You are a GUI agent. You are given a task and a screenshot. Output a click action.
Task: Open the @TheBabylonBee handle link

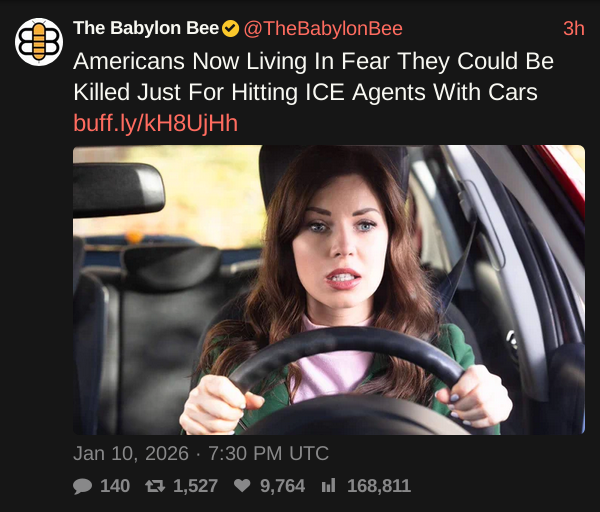point(323,29)
